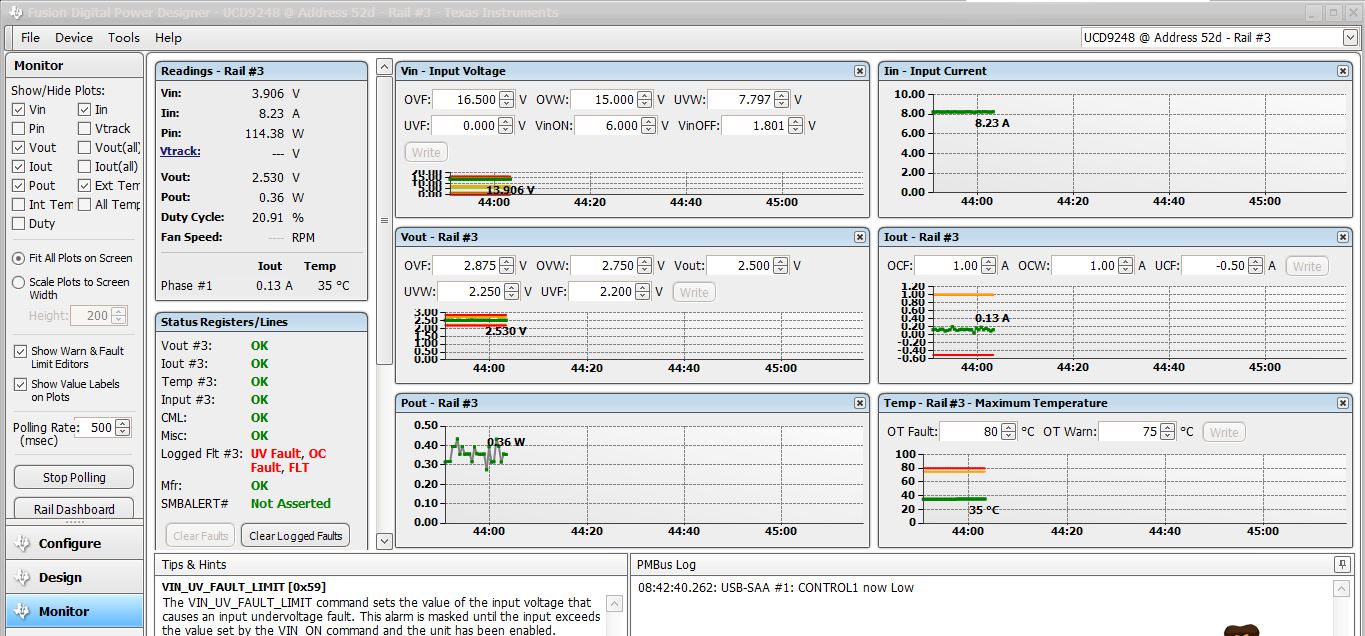
Task: Click the Stop Polling button
Action: click(x=74, y=478)
